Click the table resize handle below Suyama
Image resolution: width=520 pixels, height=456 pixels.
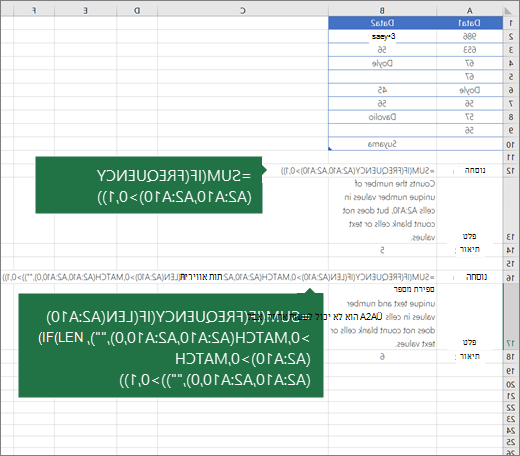tap(330, 149)
